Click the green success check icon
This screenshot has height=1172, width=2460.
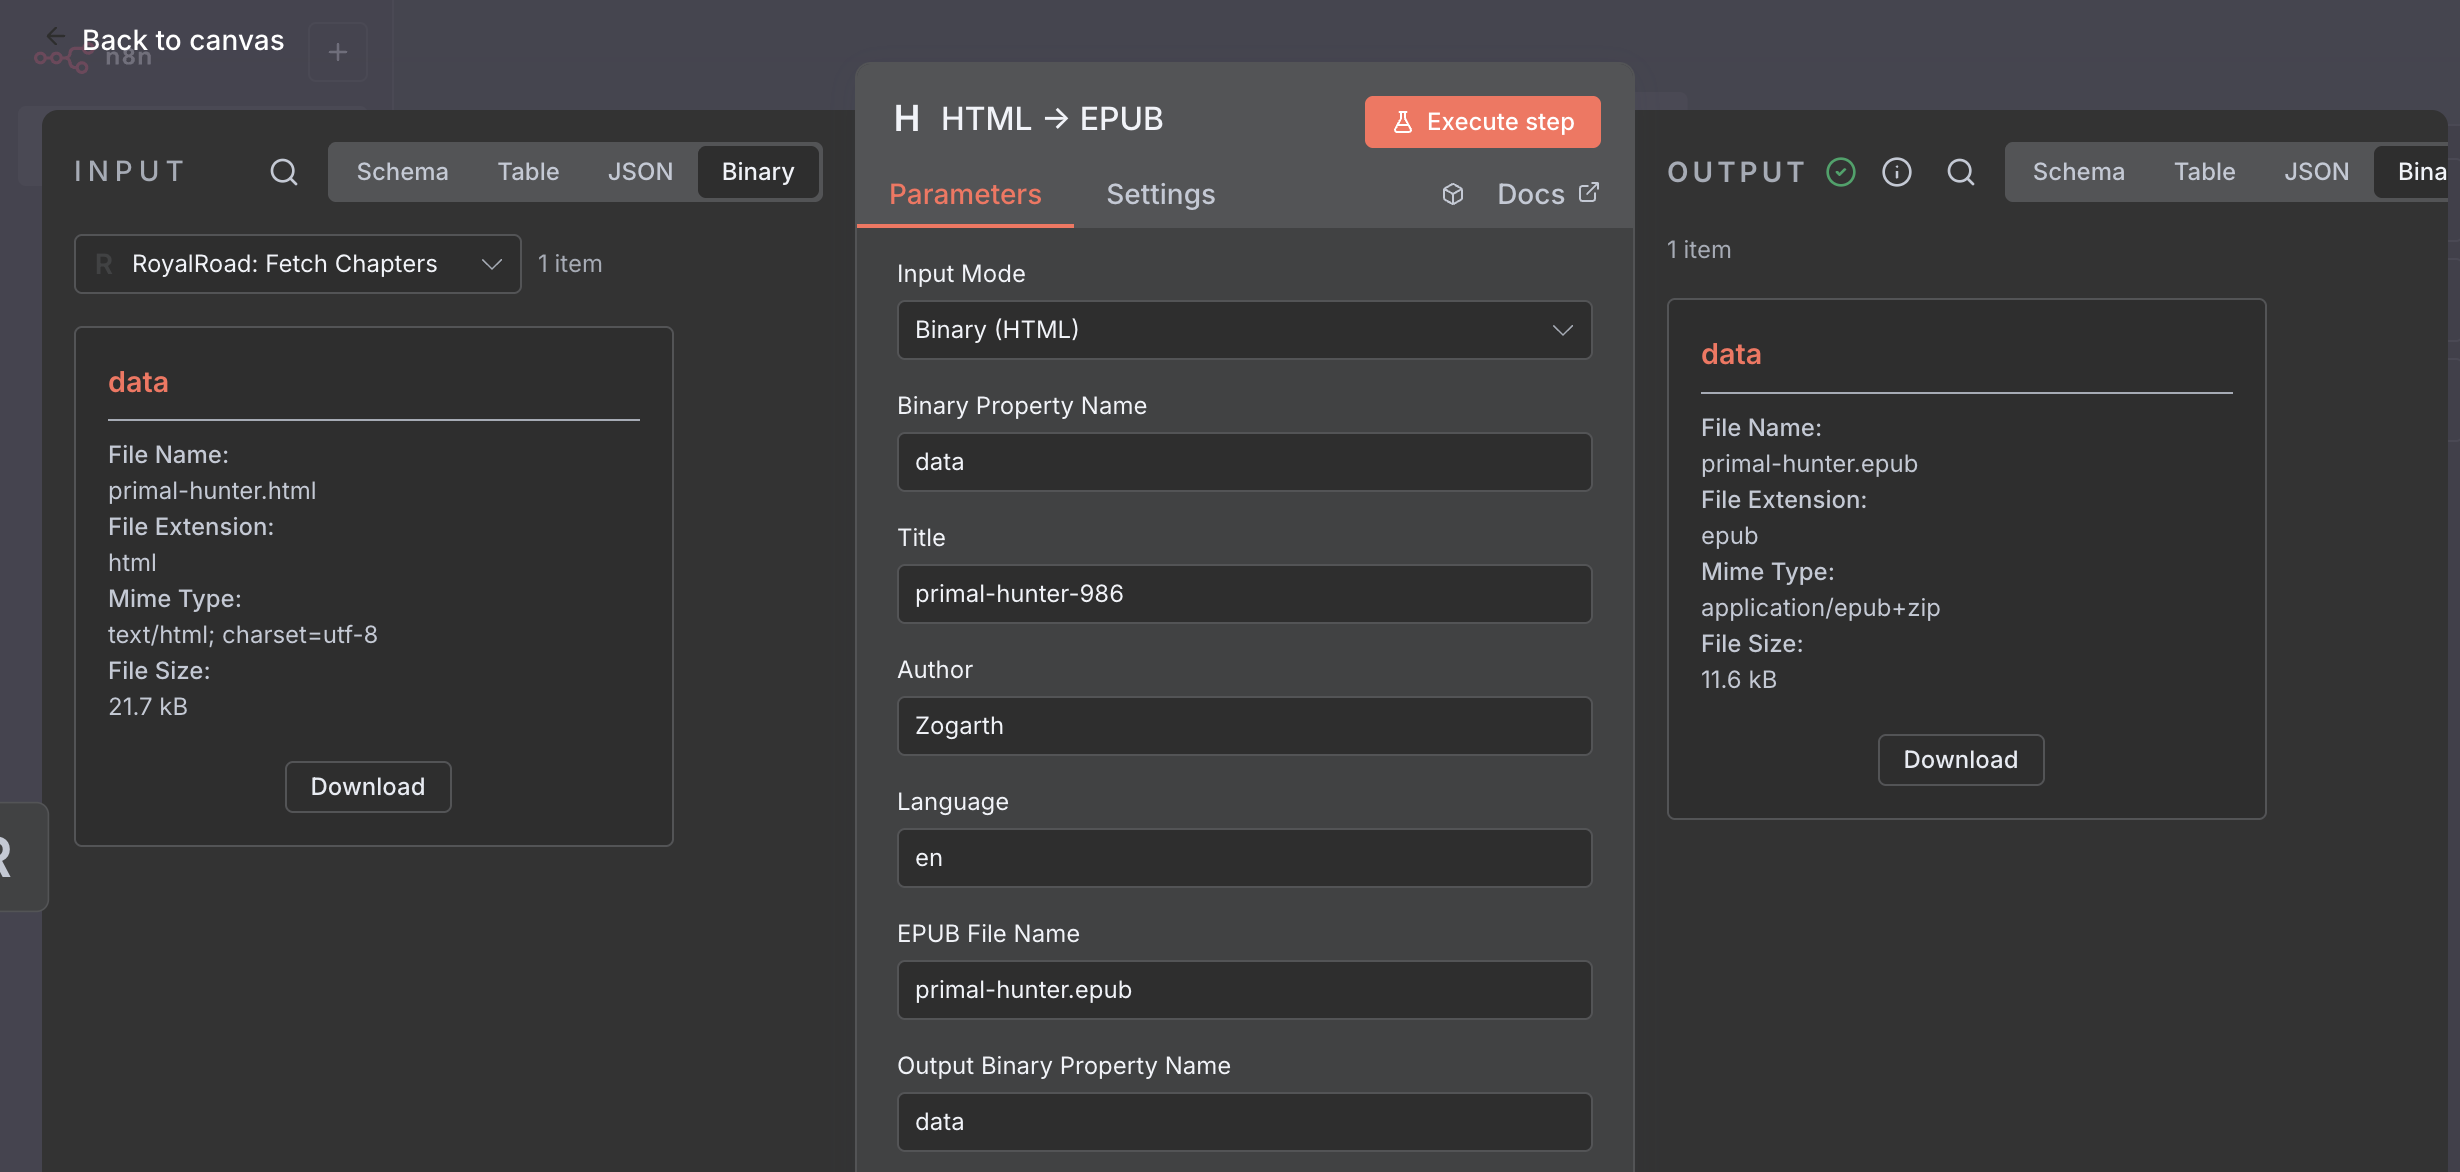click(1841, 172)
